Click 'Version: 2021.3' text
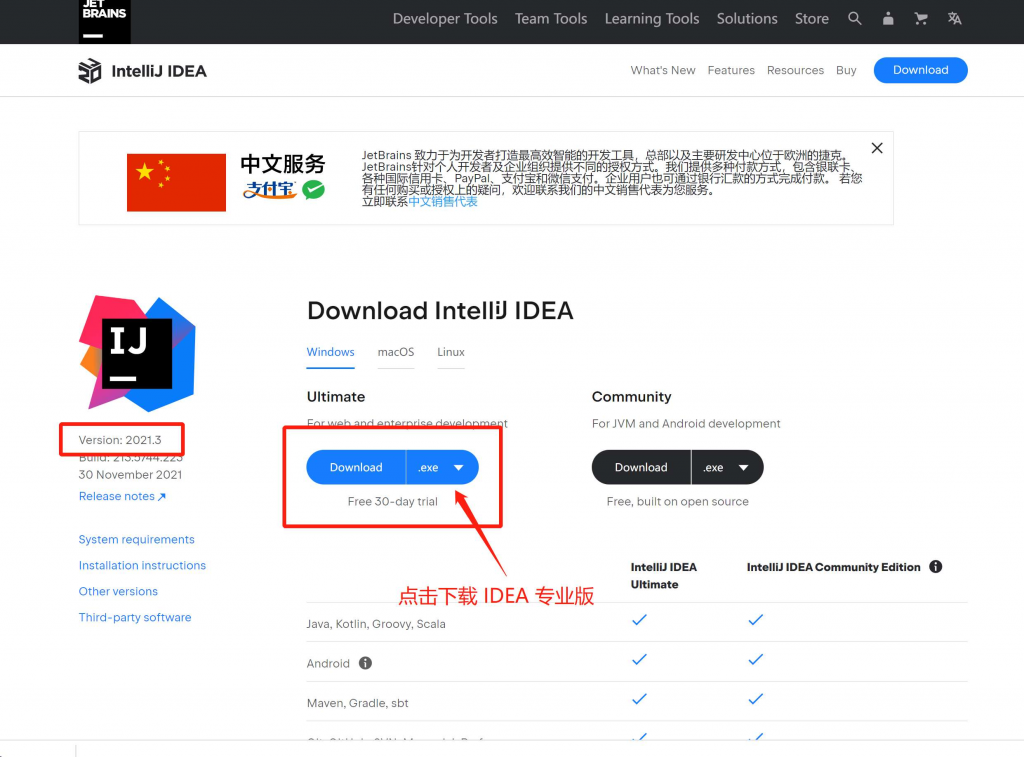Image resolution: width=1024 pixels, height=757 pixels. [120, 440]
